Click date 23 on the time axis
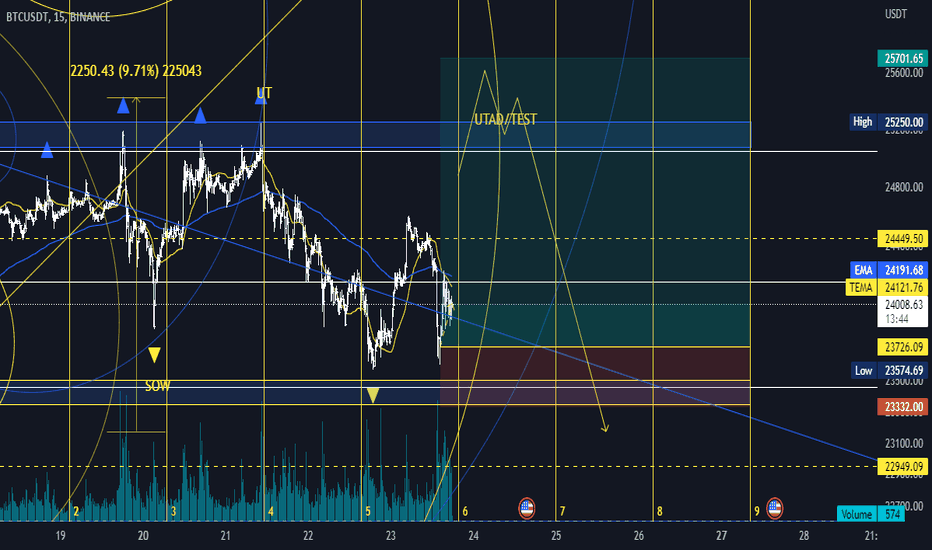This screenshot has width=932, height=550. [391, 536]
